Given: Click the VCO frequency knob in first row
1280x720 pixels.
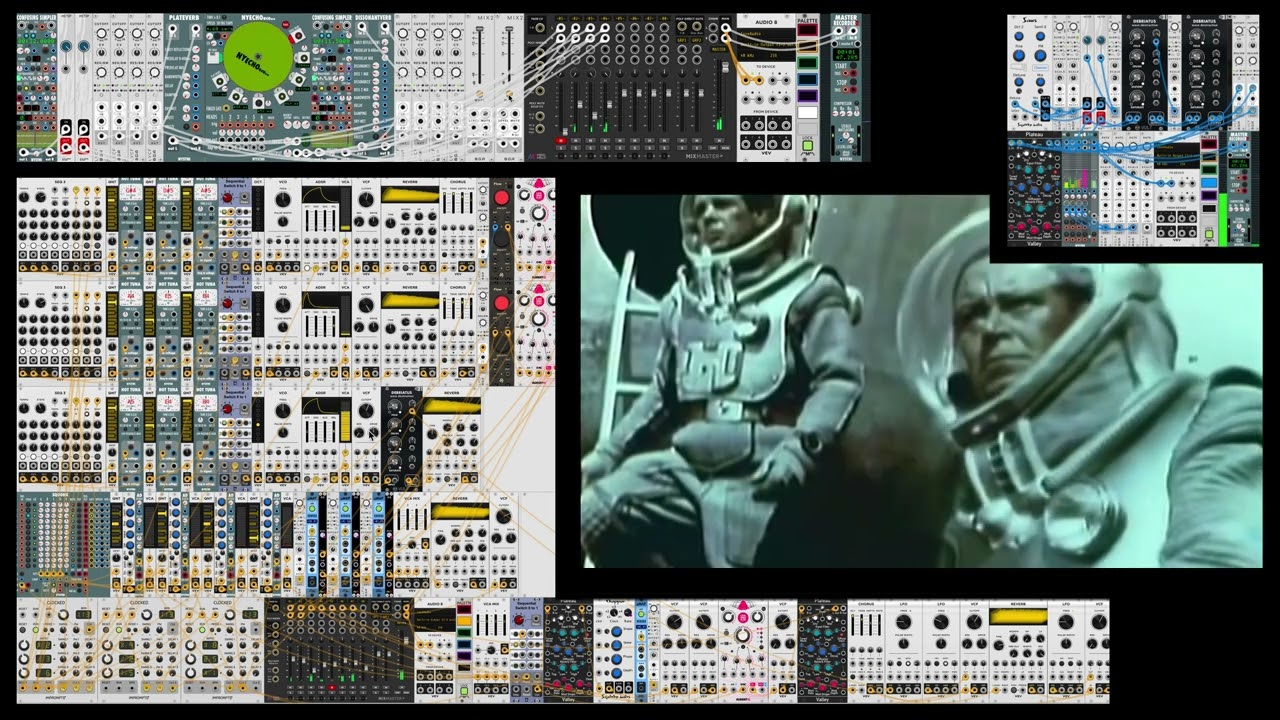Looking at the screenshot, I should [x=282, y=199].
